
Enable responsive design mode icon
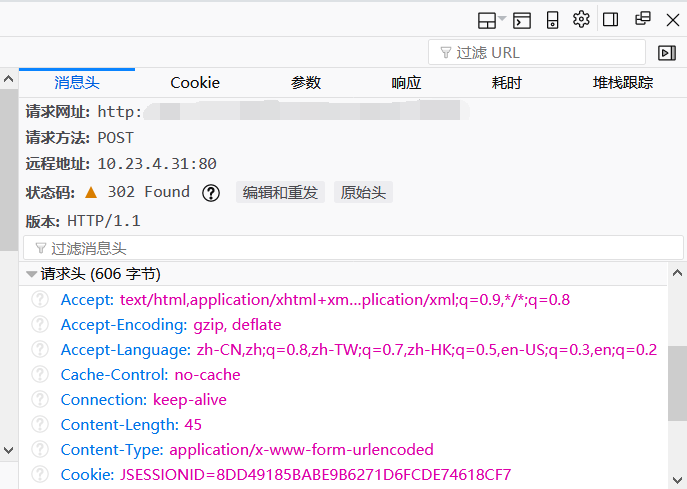552,20
